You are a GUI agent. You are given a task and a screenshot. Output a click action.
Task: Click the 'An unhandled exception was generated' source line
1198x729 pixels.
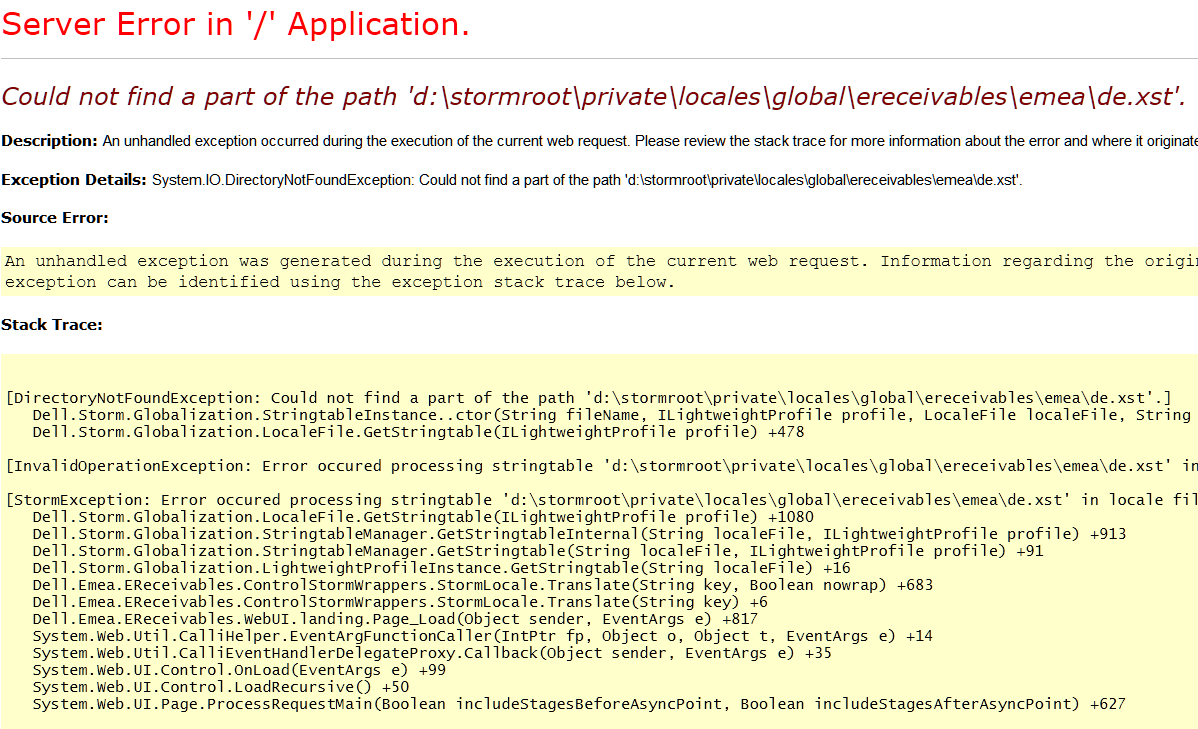(601, 261)
